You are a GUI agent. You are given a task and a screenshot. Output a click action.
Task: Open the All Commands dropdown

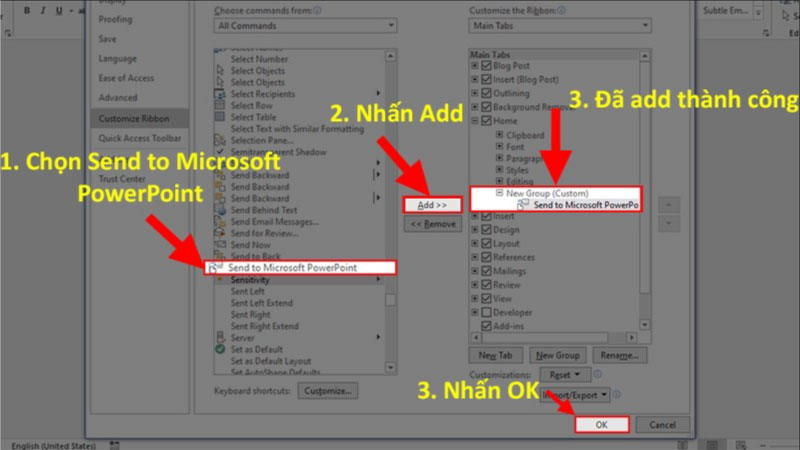[305, 26]
